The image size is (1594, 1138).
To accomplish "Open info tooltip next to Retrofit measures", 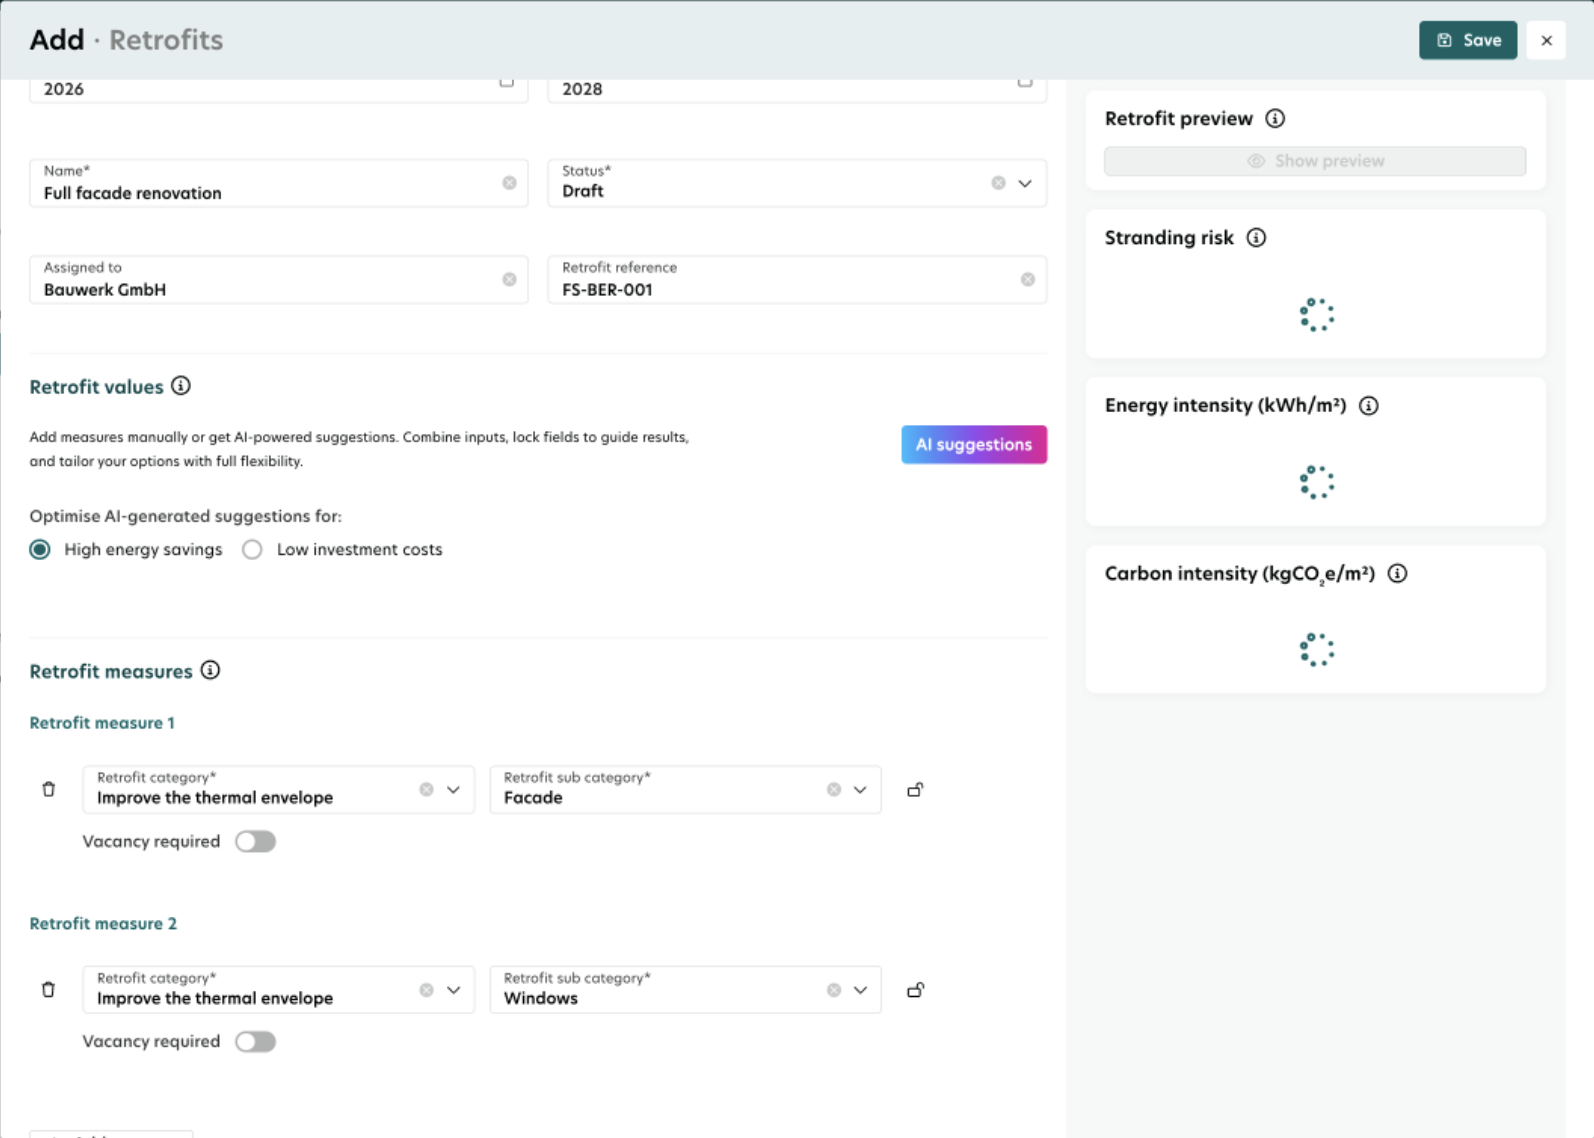I will tap(210, 670).
